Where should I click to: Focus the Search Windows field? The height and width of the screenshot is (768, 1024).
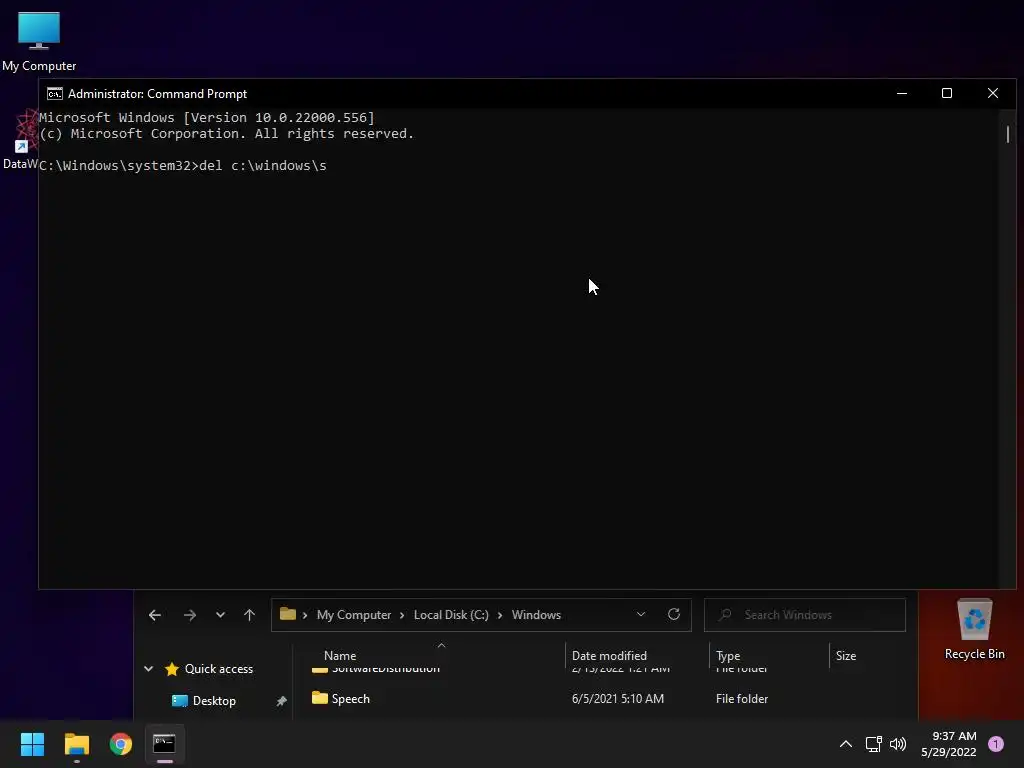(x=805, y=615)
